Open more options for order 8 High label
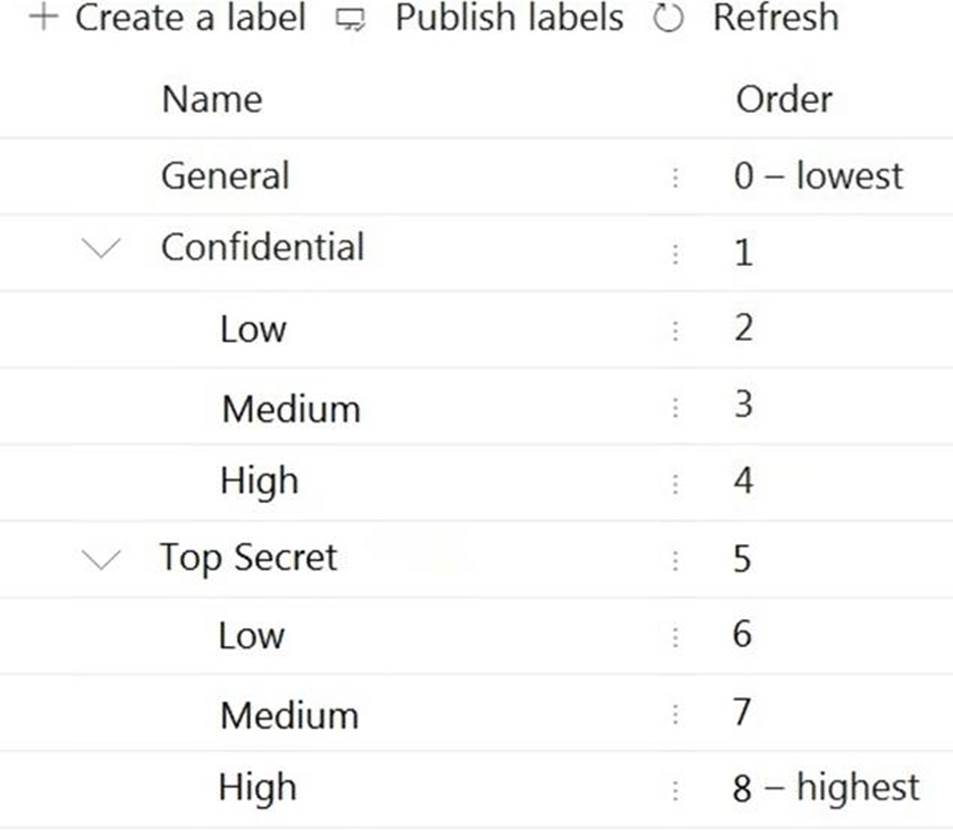 [675, 790]
